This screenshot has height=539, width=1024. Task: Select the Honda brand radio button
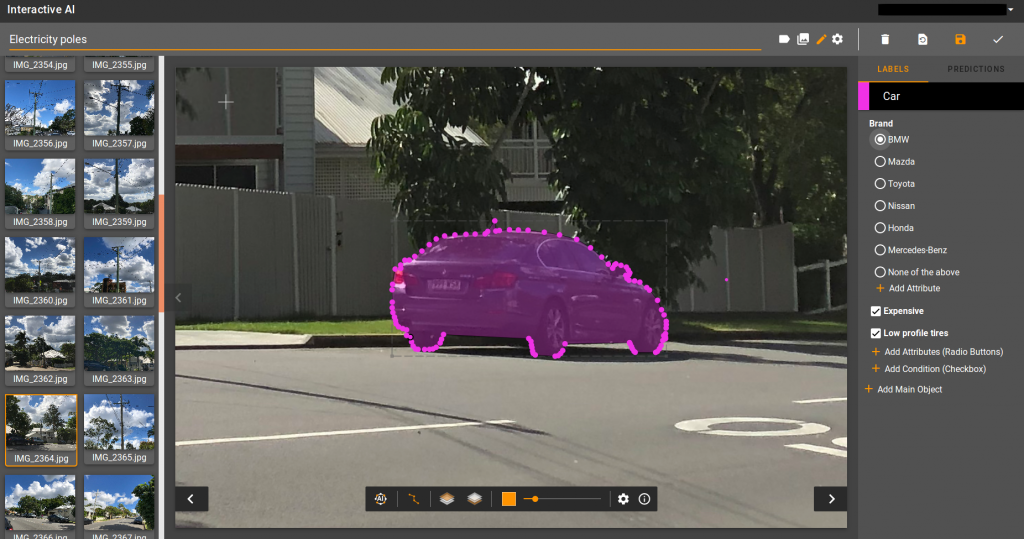click(x=880, y=228)
